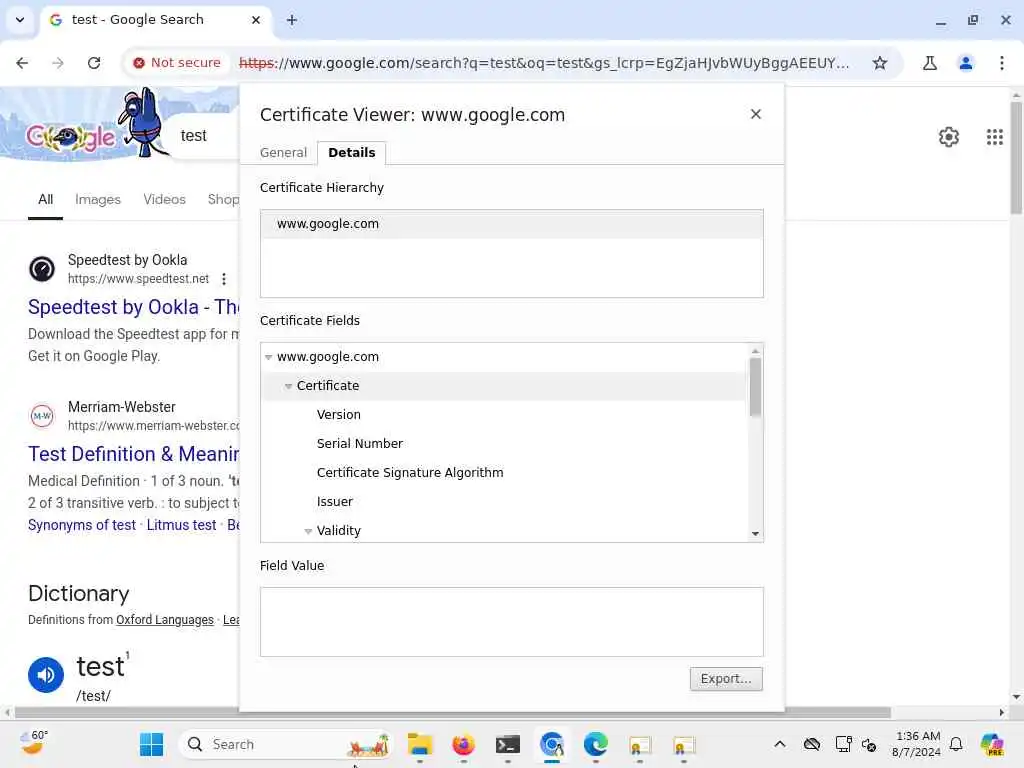Open Google search settings gear

948,137
